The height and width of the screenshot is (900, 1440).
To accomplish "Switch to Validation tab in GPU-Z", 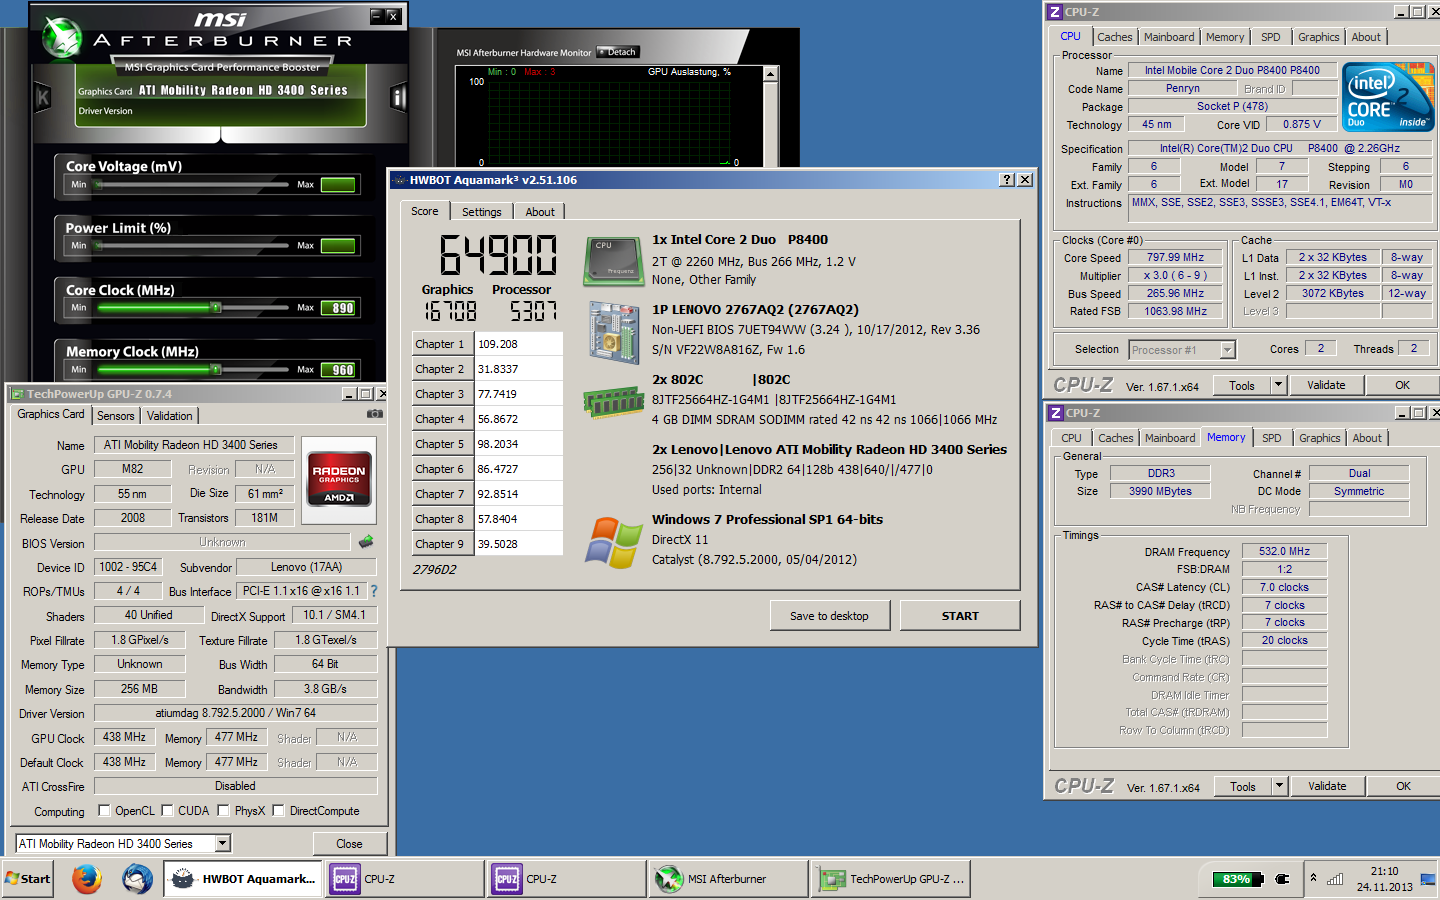I will coord(170,416).
